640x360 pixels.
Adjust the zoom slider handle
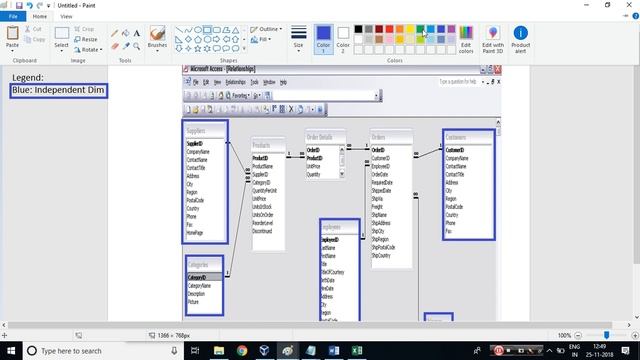[x=607, y=335]
